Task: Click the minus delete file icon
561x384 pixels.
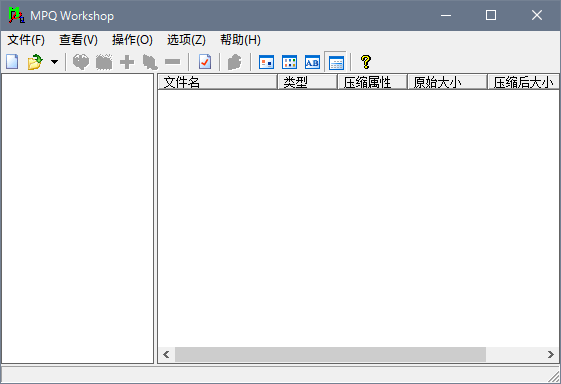Action: pos(172,62)
